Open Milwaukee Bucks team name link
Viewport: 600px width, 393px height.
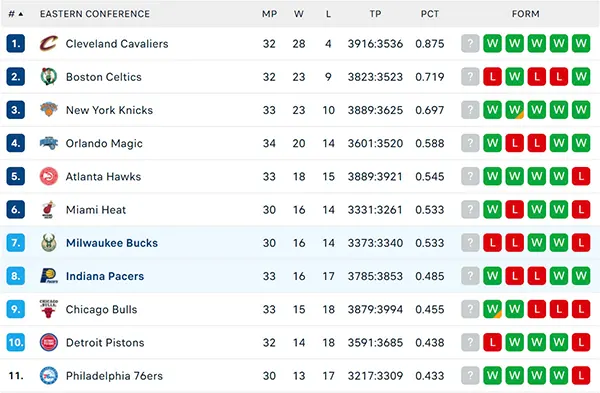112,243
